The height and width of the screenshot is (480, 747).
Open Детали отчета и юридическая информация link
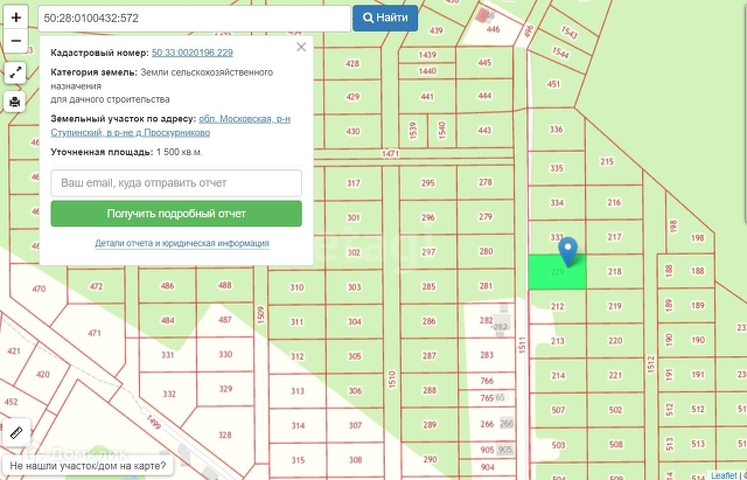[182, 243]
